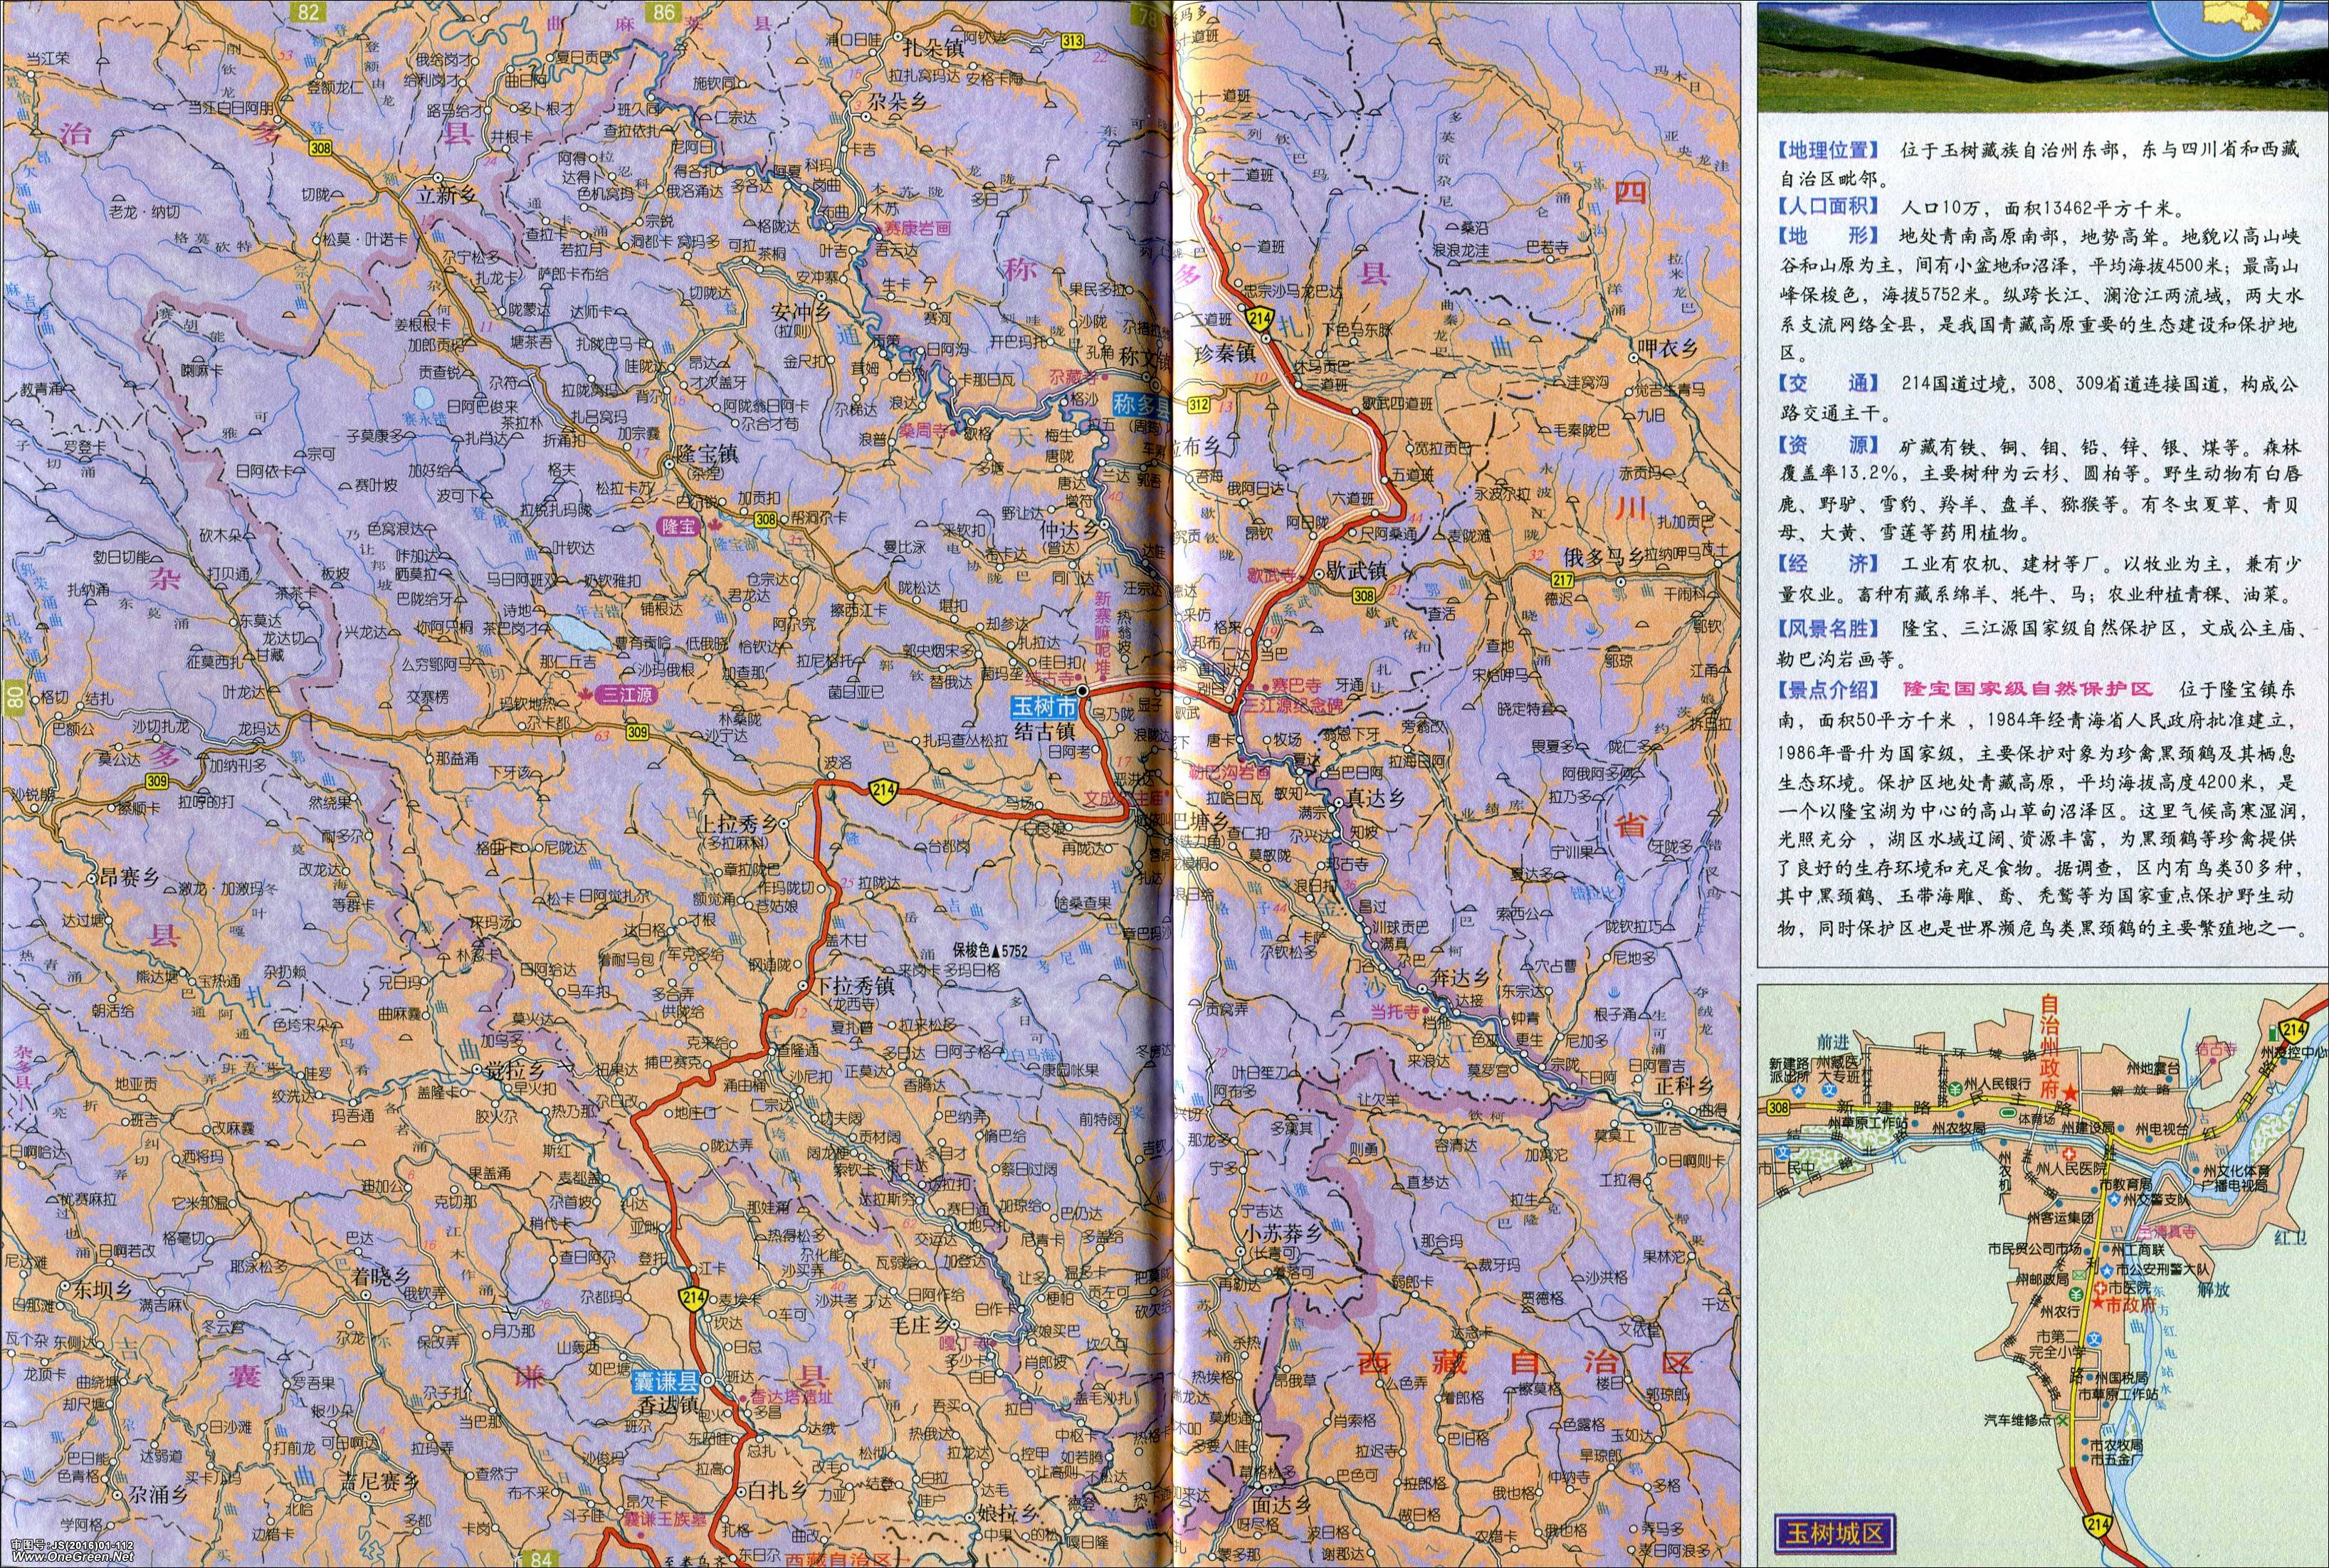2329x1568 pixels.
Task: Click the pink 隆宝 reserve label
Action: (678, 526)
